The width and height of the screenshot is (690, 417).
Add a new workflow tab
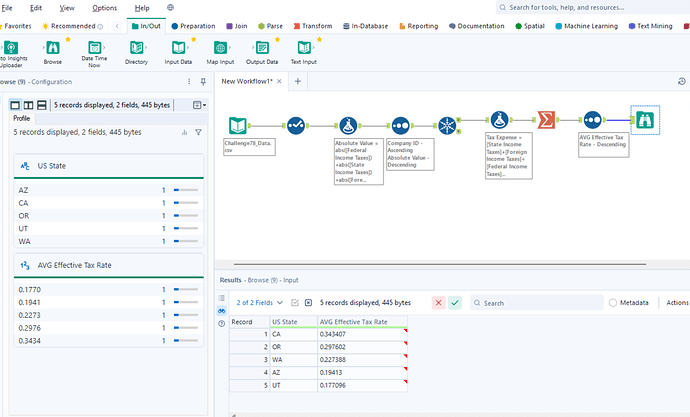[297, 81]
